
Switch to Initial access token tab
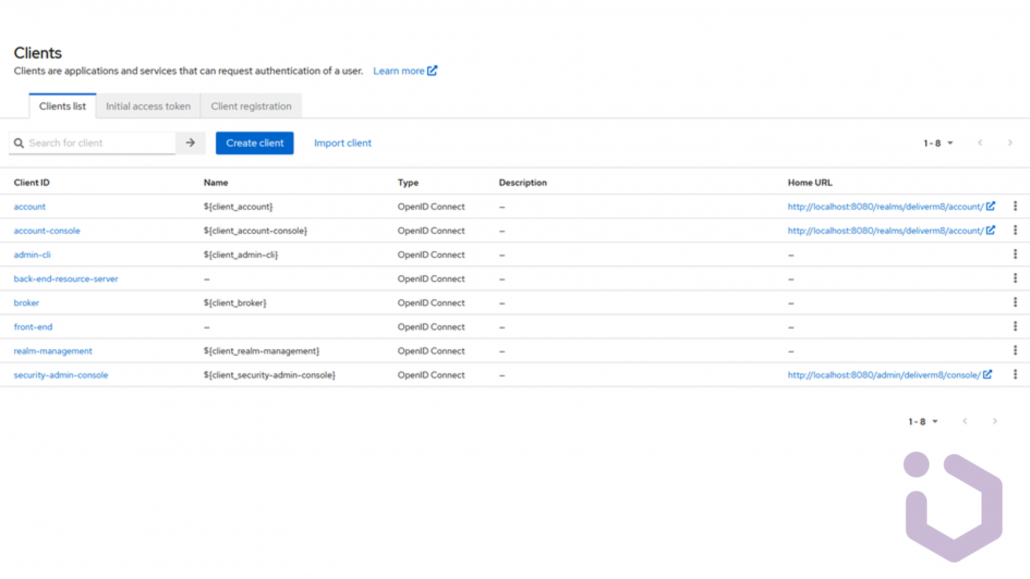[x=148, y=106]
